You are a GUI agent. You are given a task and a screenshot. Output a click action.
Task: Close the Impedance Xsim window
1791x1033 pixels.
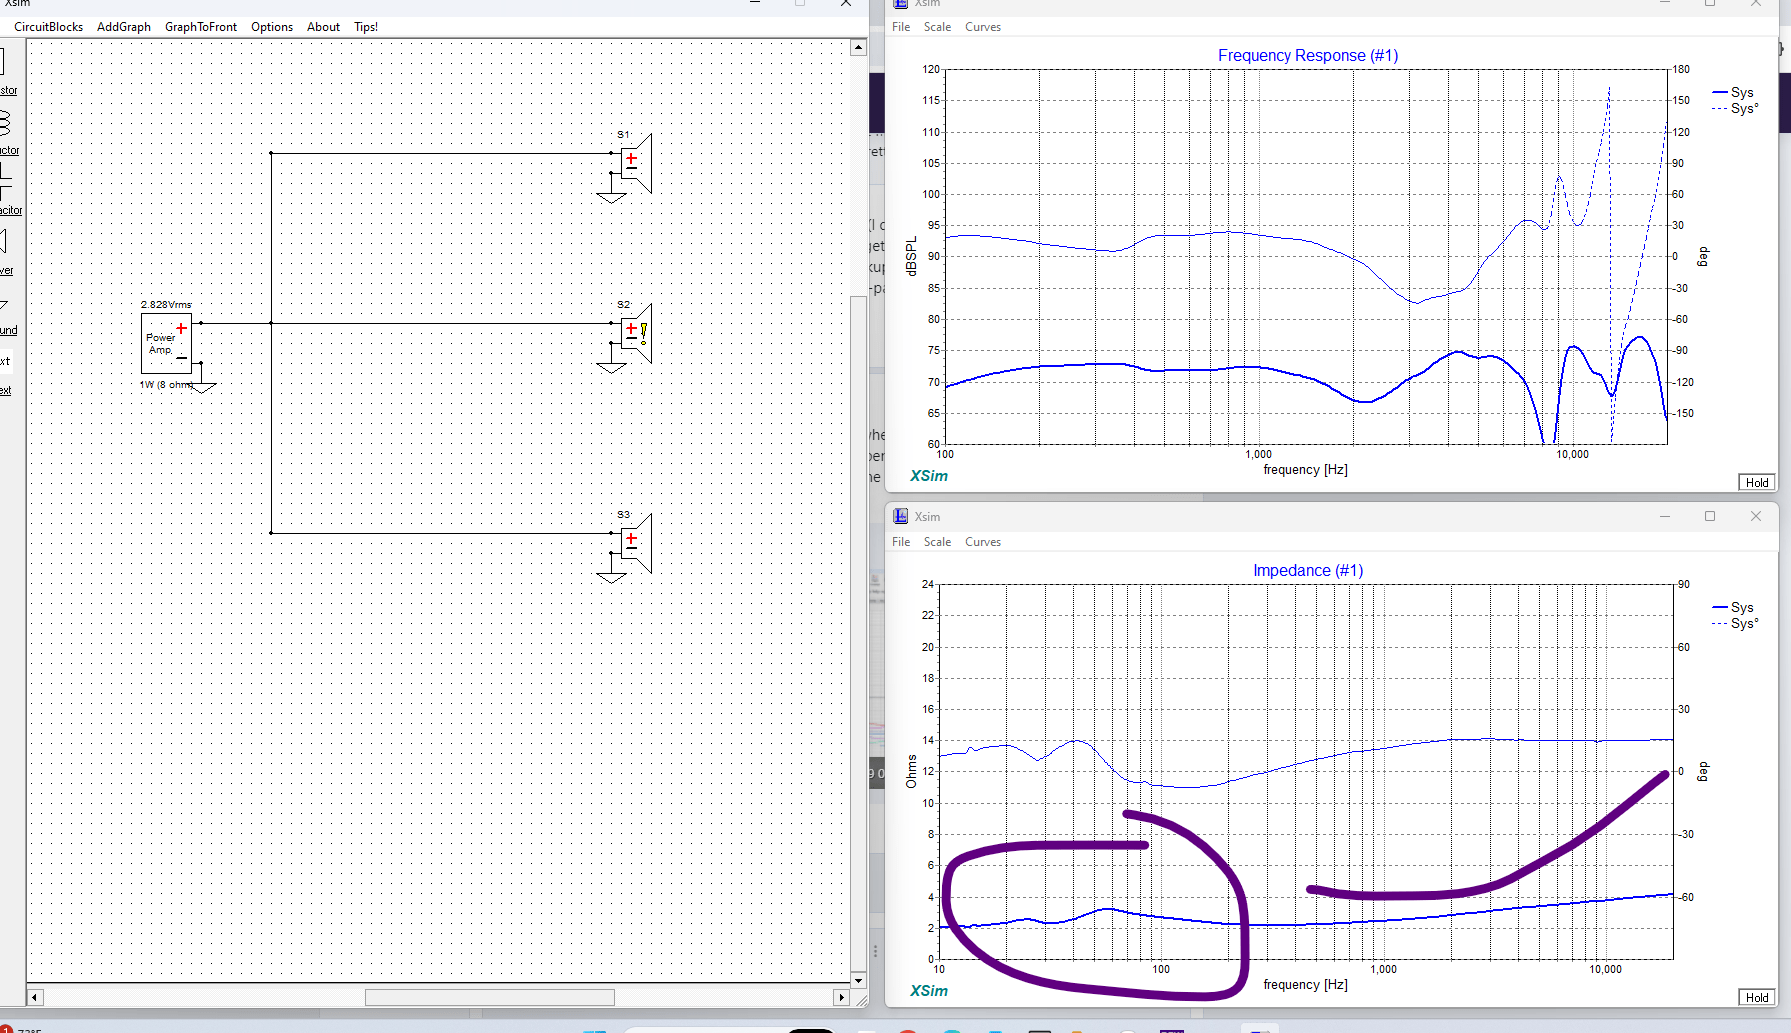pyautogui.click(x=1756, y=516)
